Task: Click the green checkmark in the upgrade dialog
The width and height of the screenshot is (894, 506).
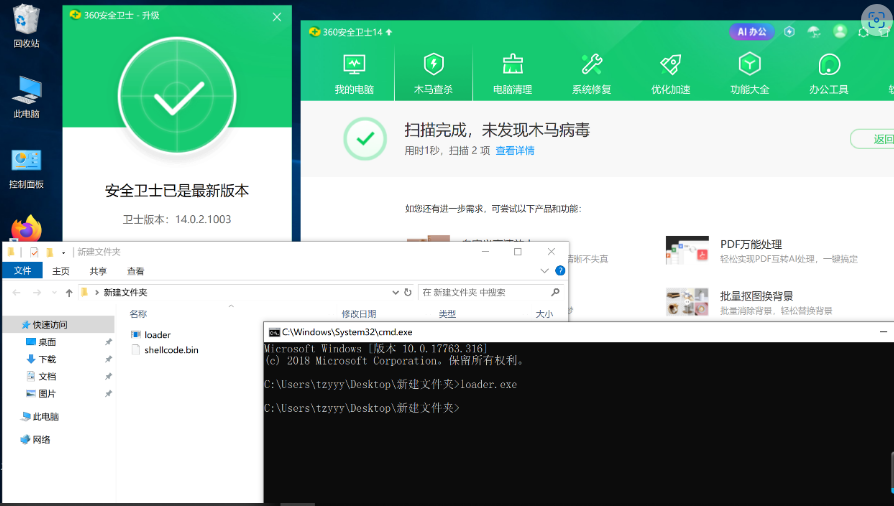Action: [x=177, y=96]
